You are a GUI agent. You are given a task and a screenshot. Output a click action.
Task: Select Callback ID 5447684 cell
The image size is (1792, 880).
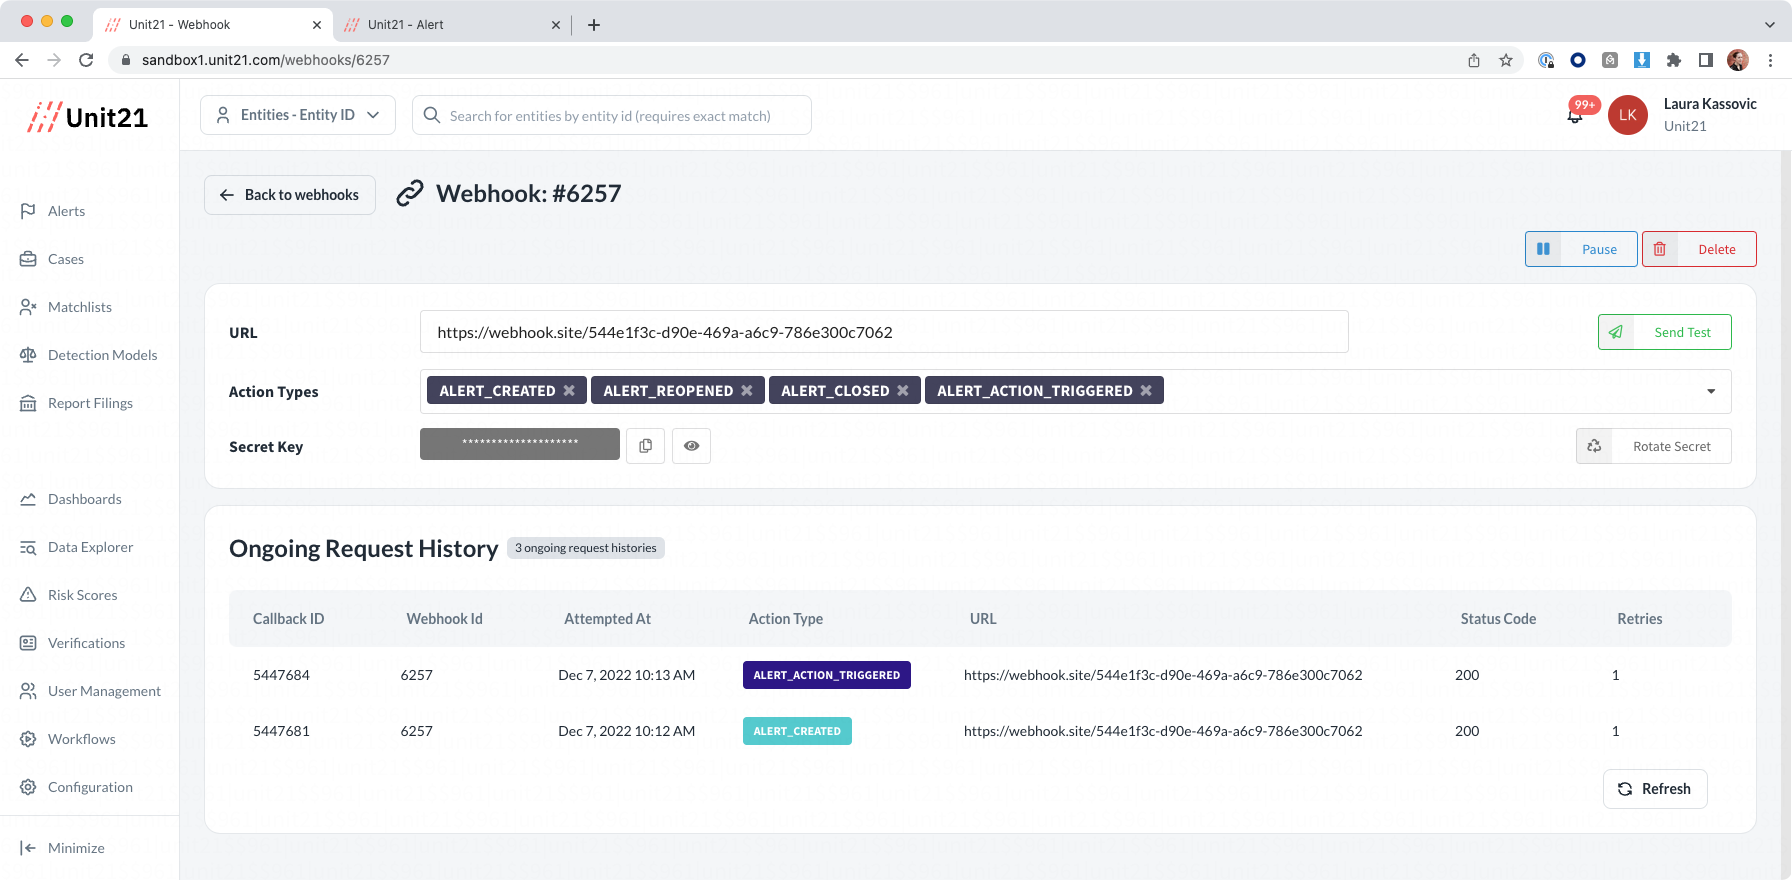pos(281,675)
